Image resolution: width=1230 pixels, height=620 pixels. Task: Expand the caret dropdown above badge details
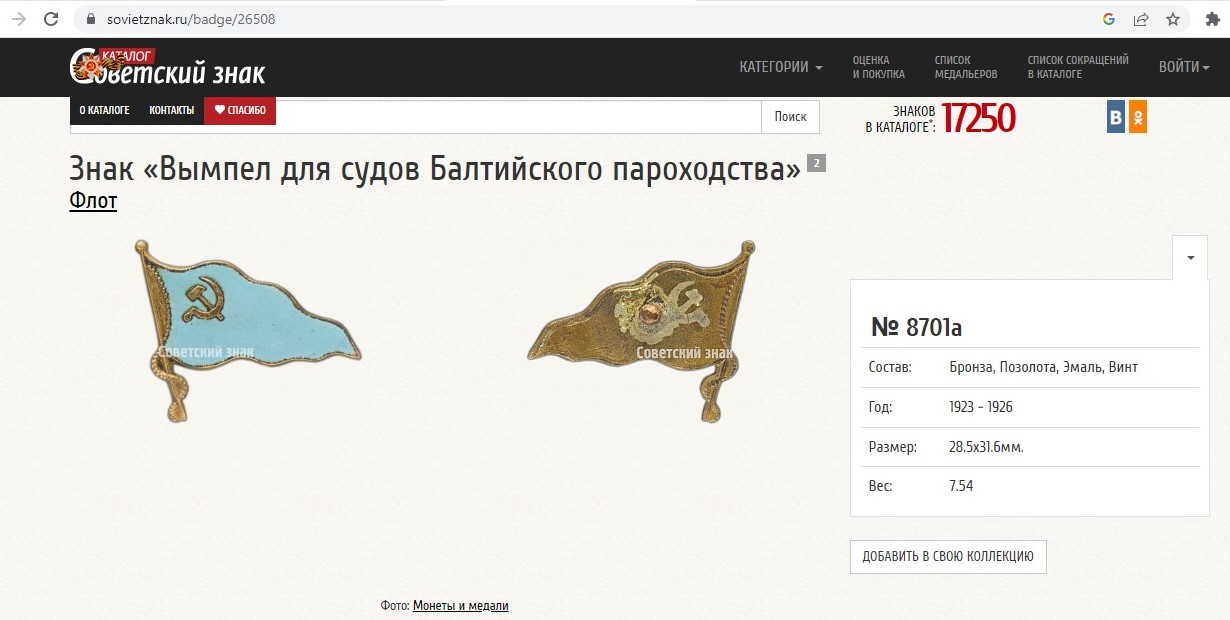click(x=1190, y=257)
